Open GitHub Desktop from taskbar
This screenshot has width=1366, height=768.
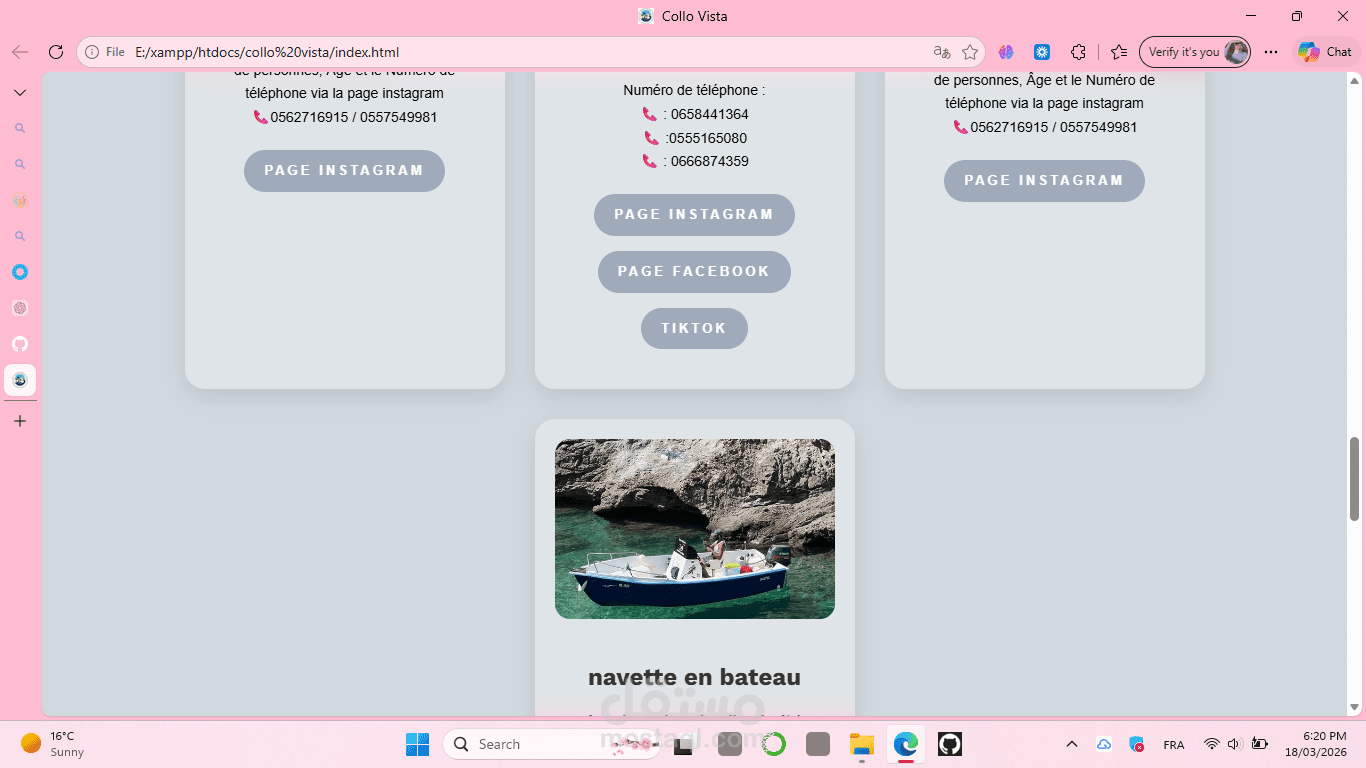click(950, 744)
